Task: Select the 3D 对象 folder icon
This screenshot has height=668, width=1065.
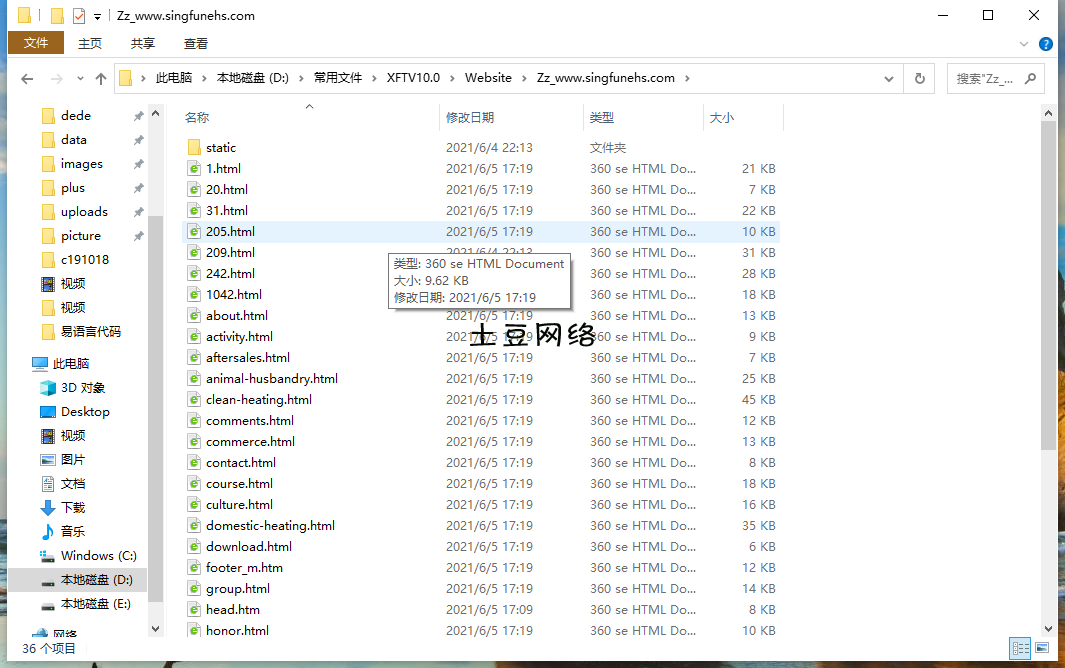Action: click(x=48, y=388)
